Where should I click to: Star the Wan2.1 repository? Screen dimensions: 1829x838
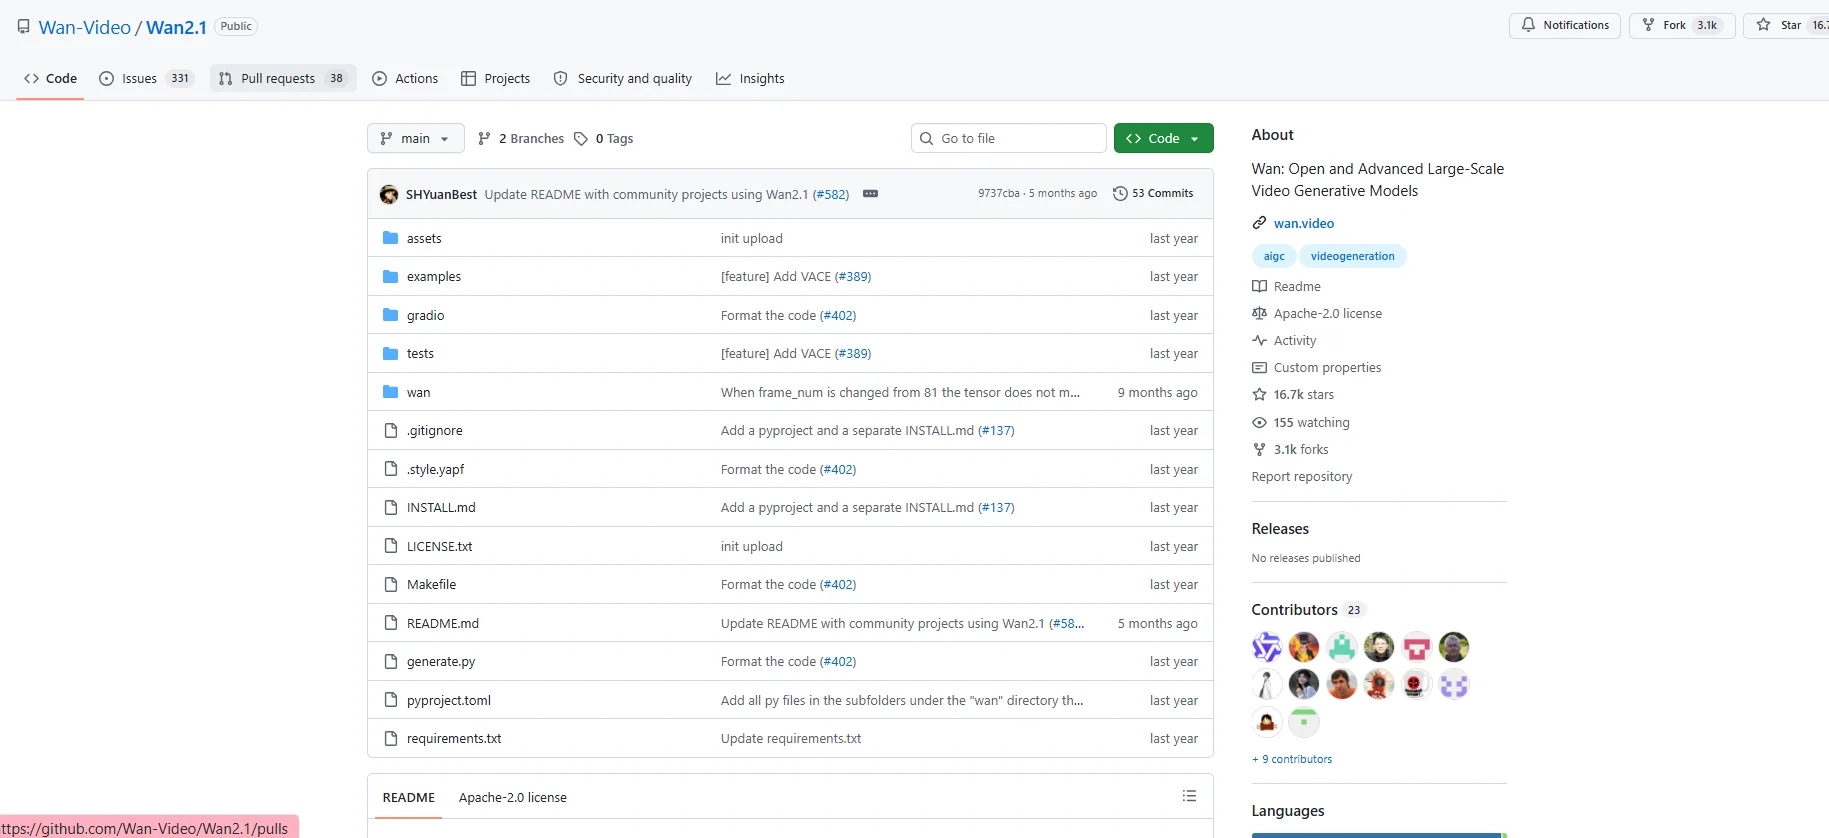tap(1788, 25)
